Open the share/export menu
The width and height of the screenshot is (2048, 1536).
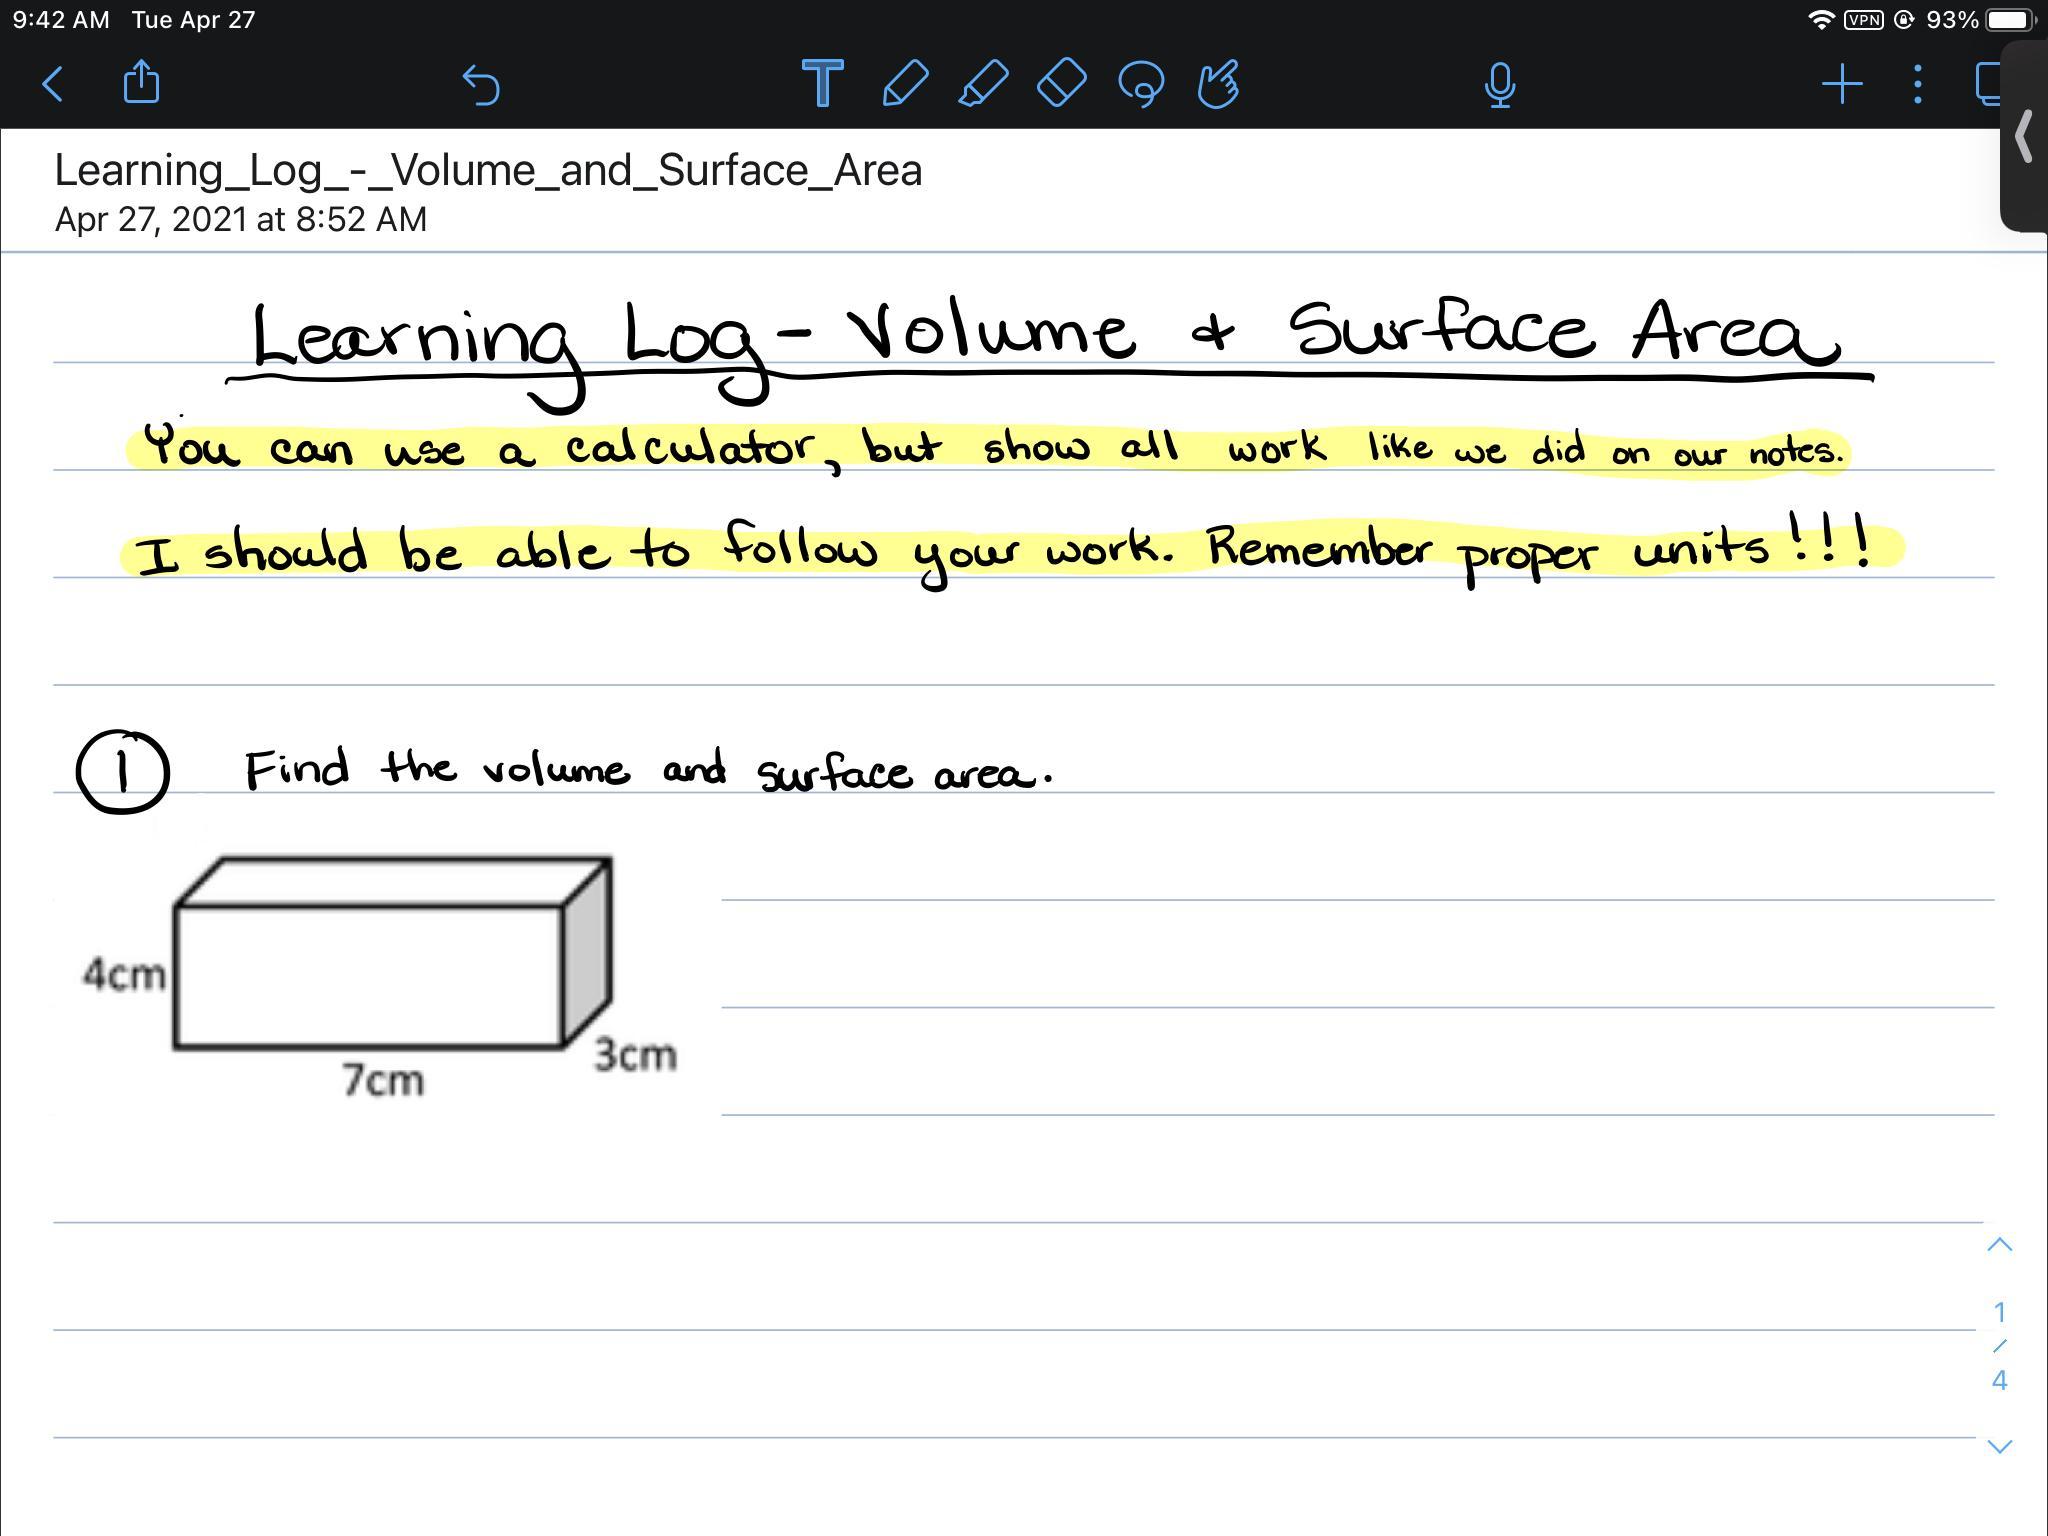pos(141,83)
